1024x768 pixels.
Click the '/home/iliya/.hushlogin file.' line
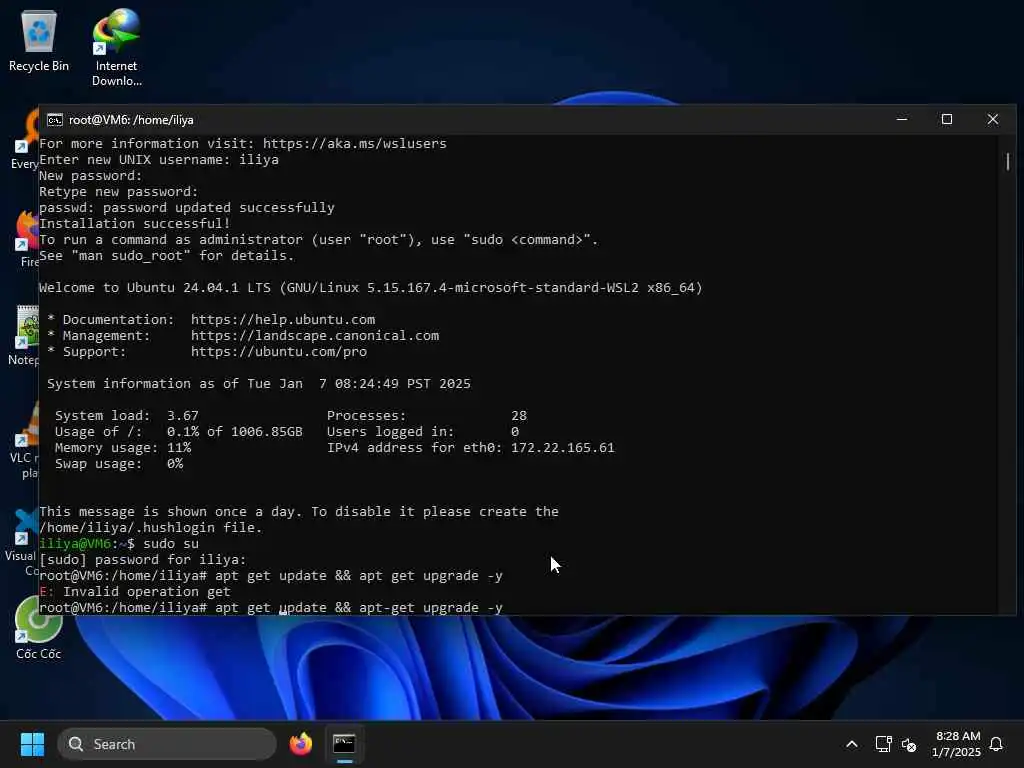tap(151, 528)
